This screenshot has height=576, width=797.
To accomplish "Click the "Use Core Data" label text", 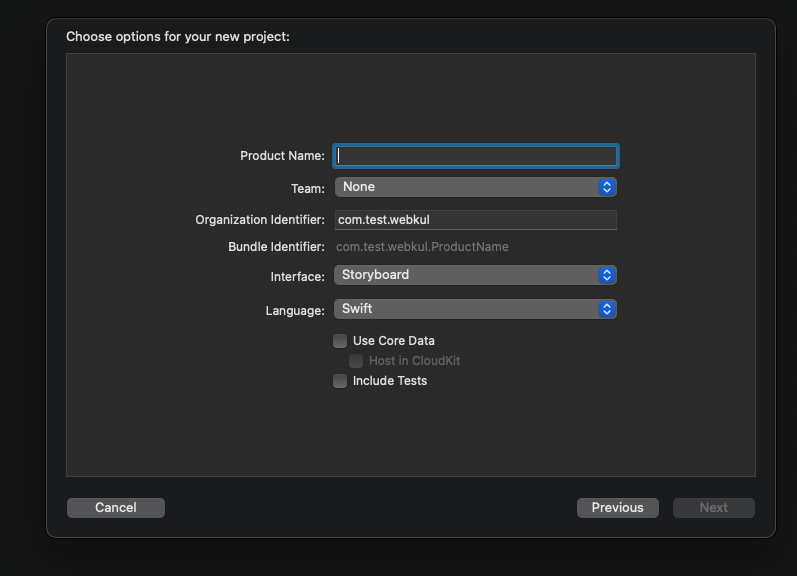I will pyautogui.click(x=394, y=341).
